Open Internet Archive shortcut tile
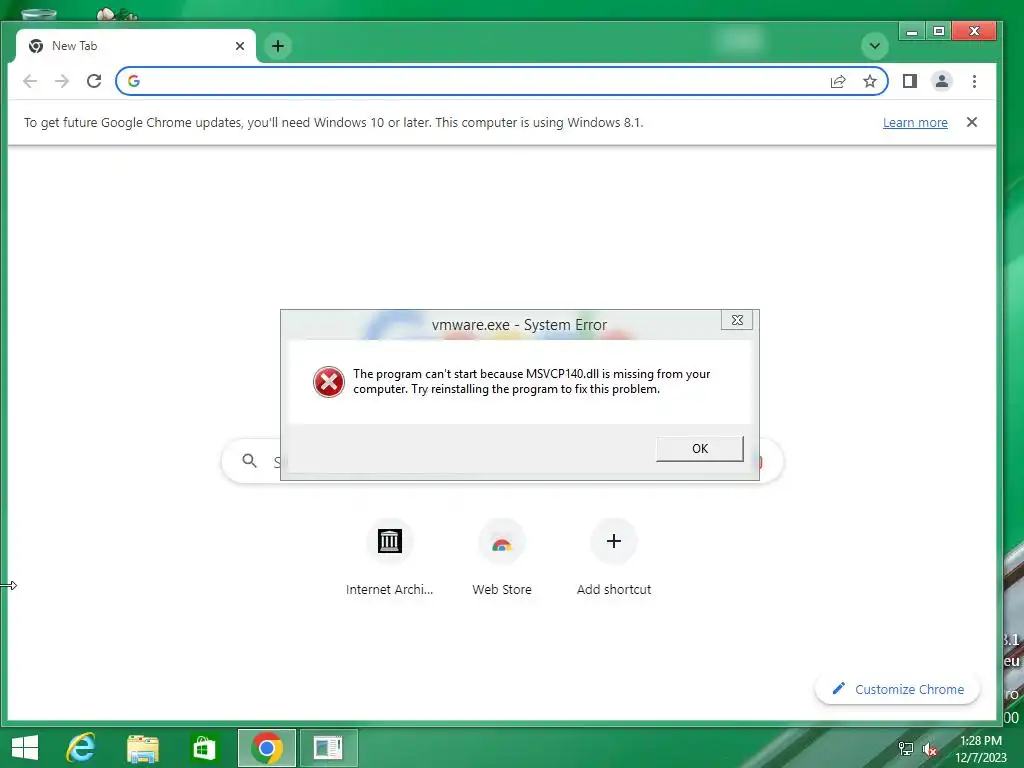The image size is (1024, 768). (x=389, y=541)
